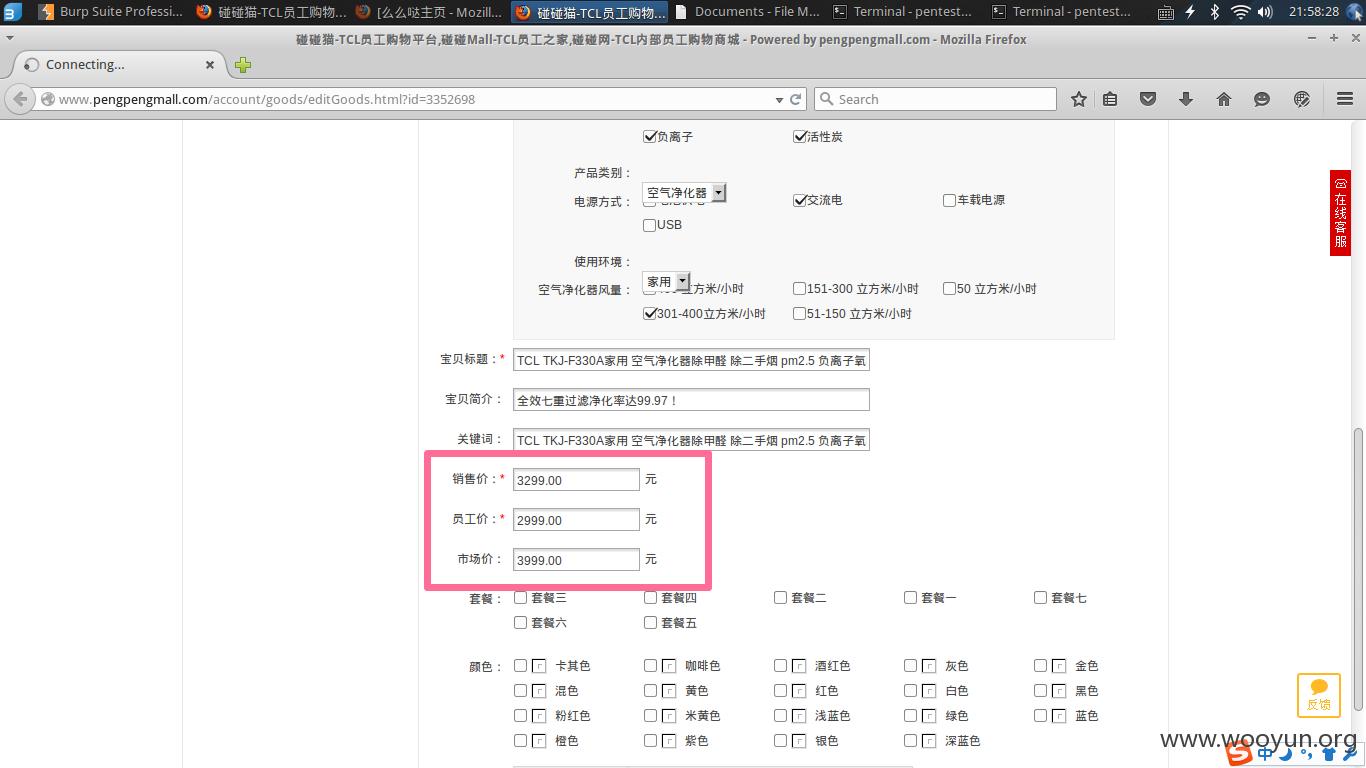Check the 金色 color checkbox
This screenshot has width=1366, height=768.
coord(1040,665)
